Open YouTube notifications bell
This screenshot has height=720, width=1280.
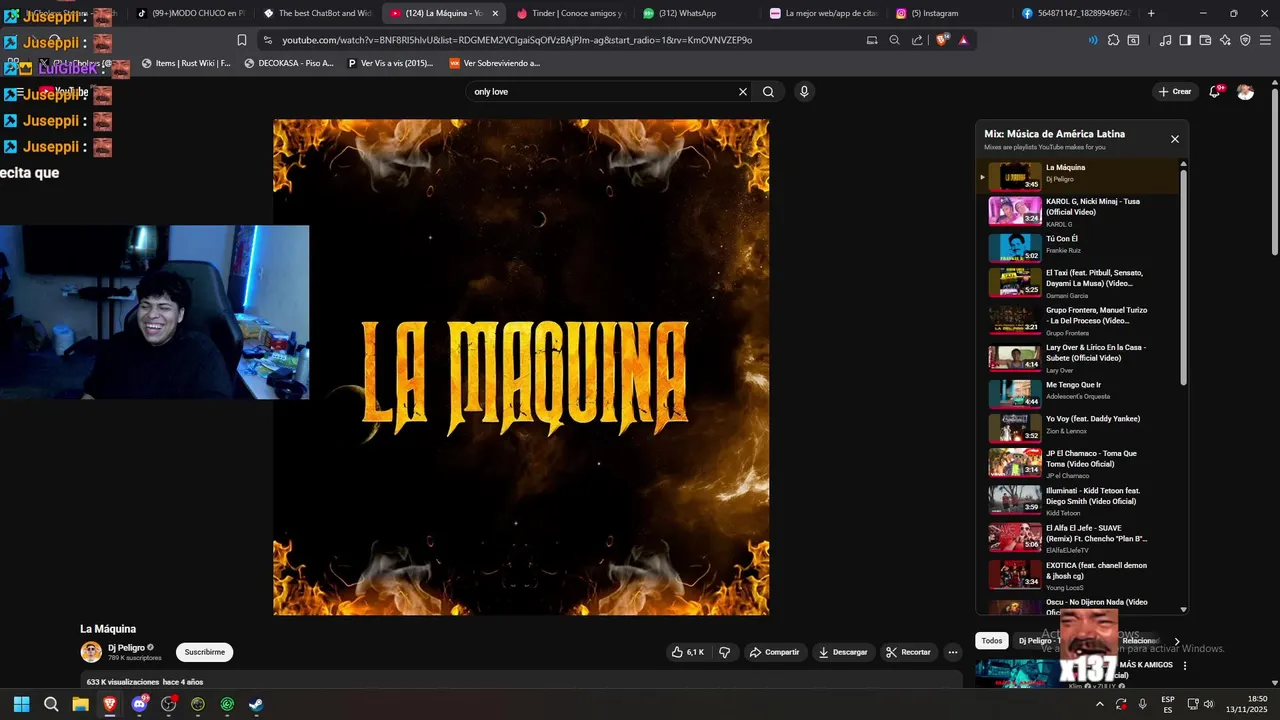[x=1215, y=91]
